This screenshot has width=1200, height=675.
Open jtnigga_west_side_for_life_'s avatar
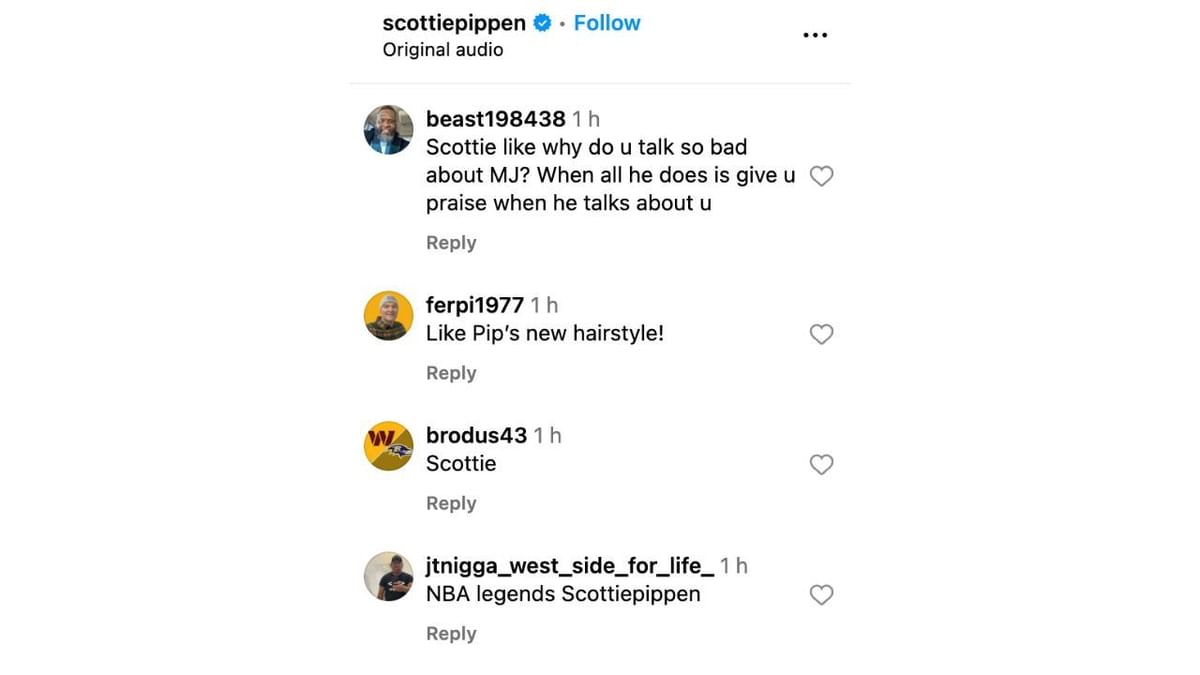pyautogui.click(x=388, y=576)
